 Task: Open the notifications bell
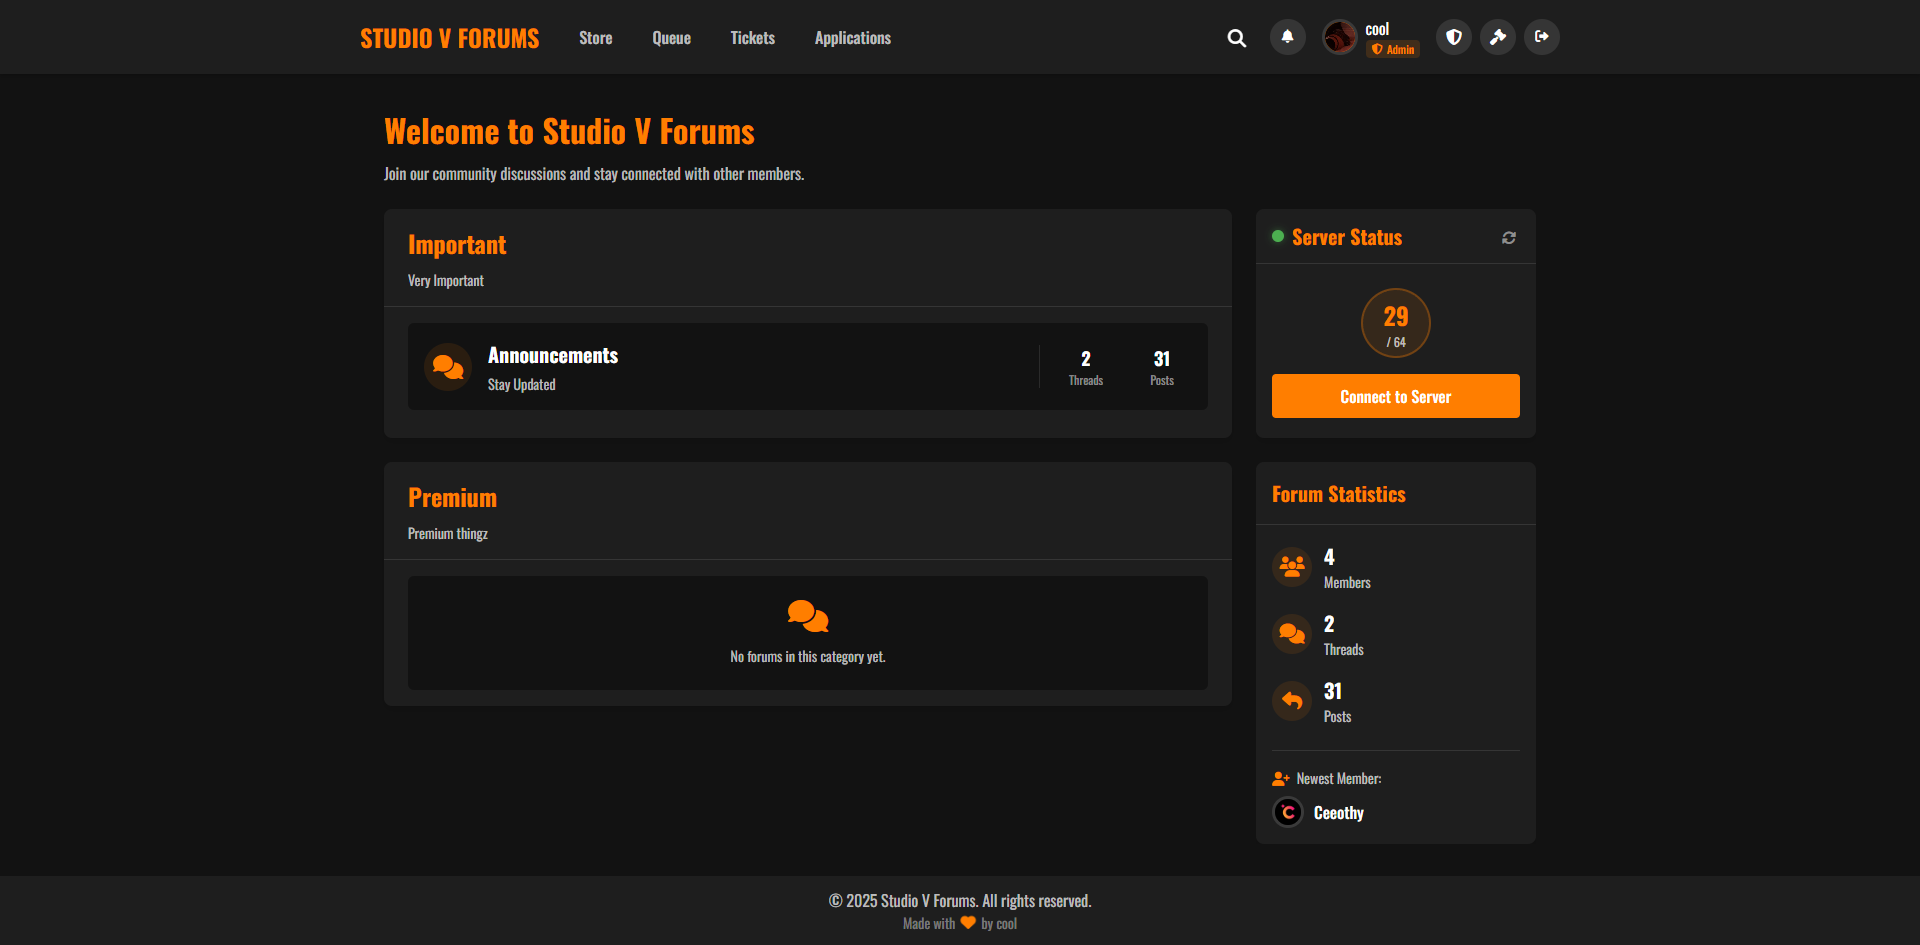click(x=1287, y=37)
